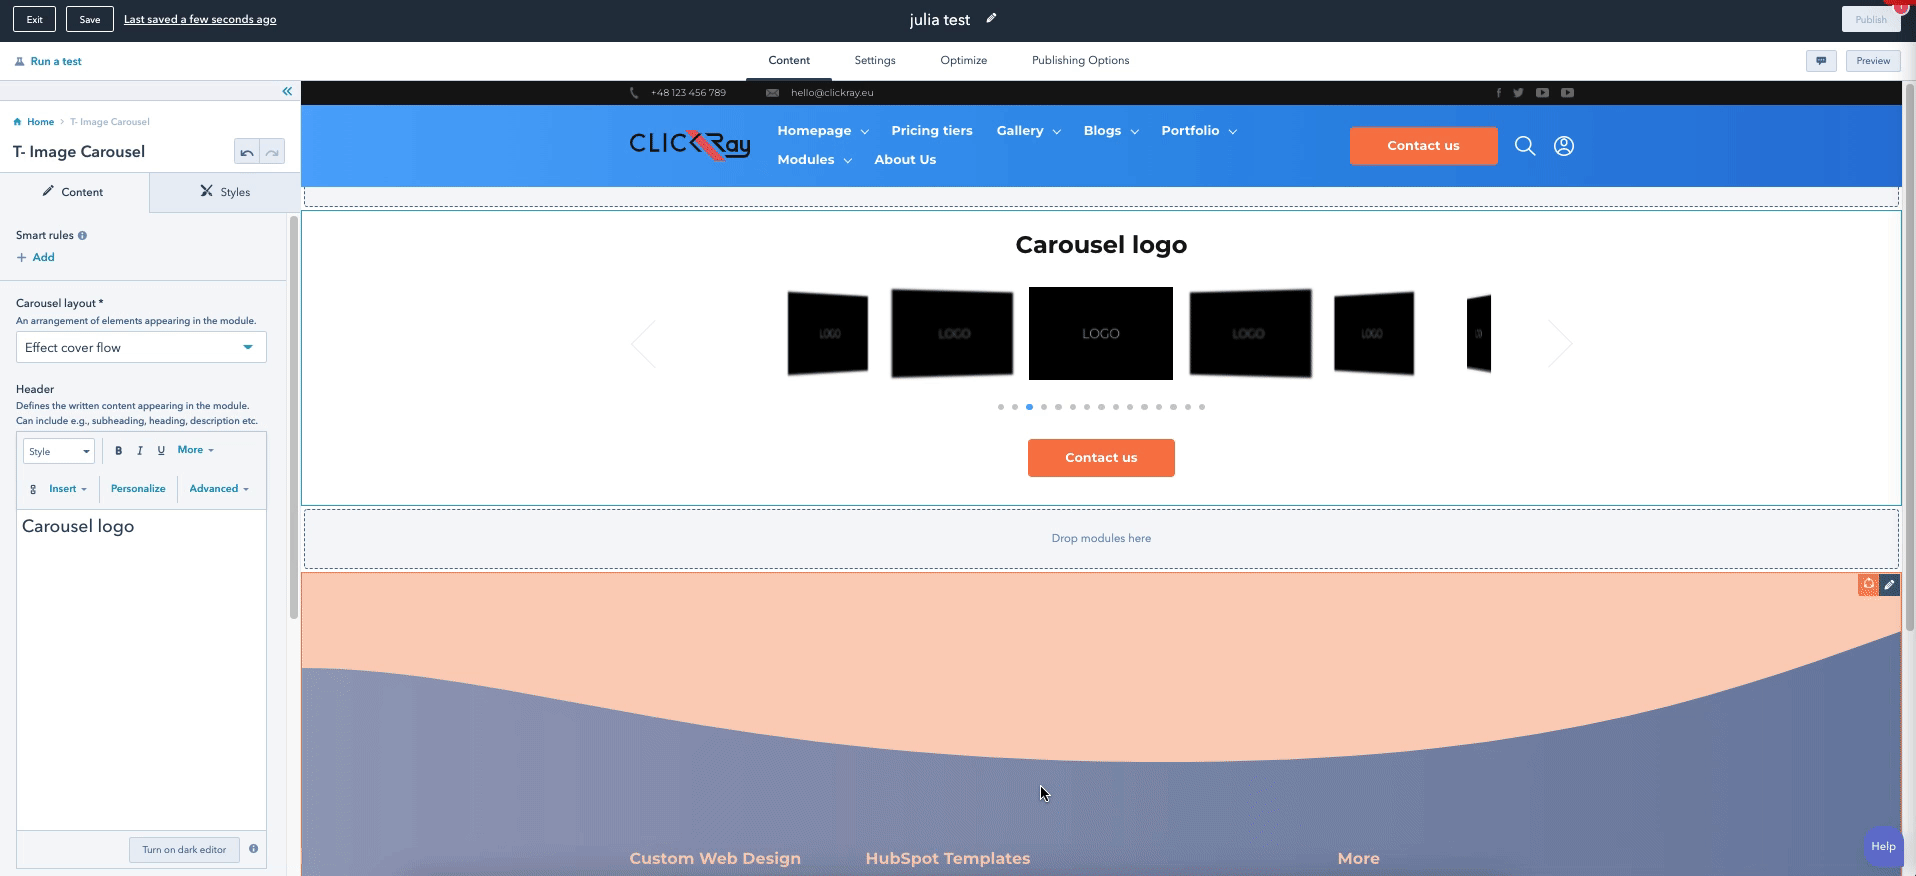Open the Insert dropdown
The height and width of the screenshot is (876, 1916).
coord(68,489)
